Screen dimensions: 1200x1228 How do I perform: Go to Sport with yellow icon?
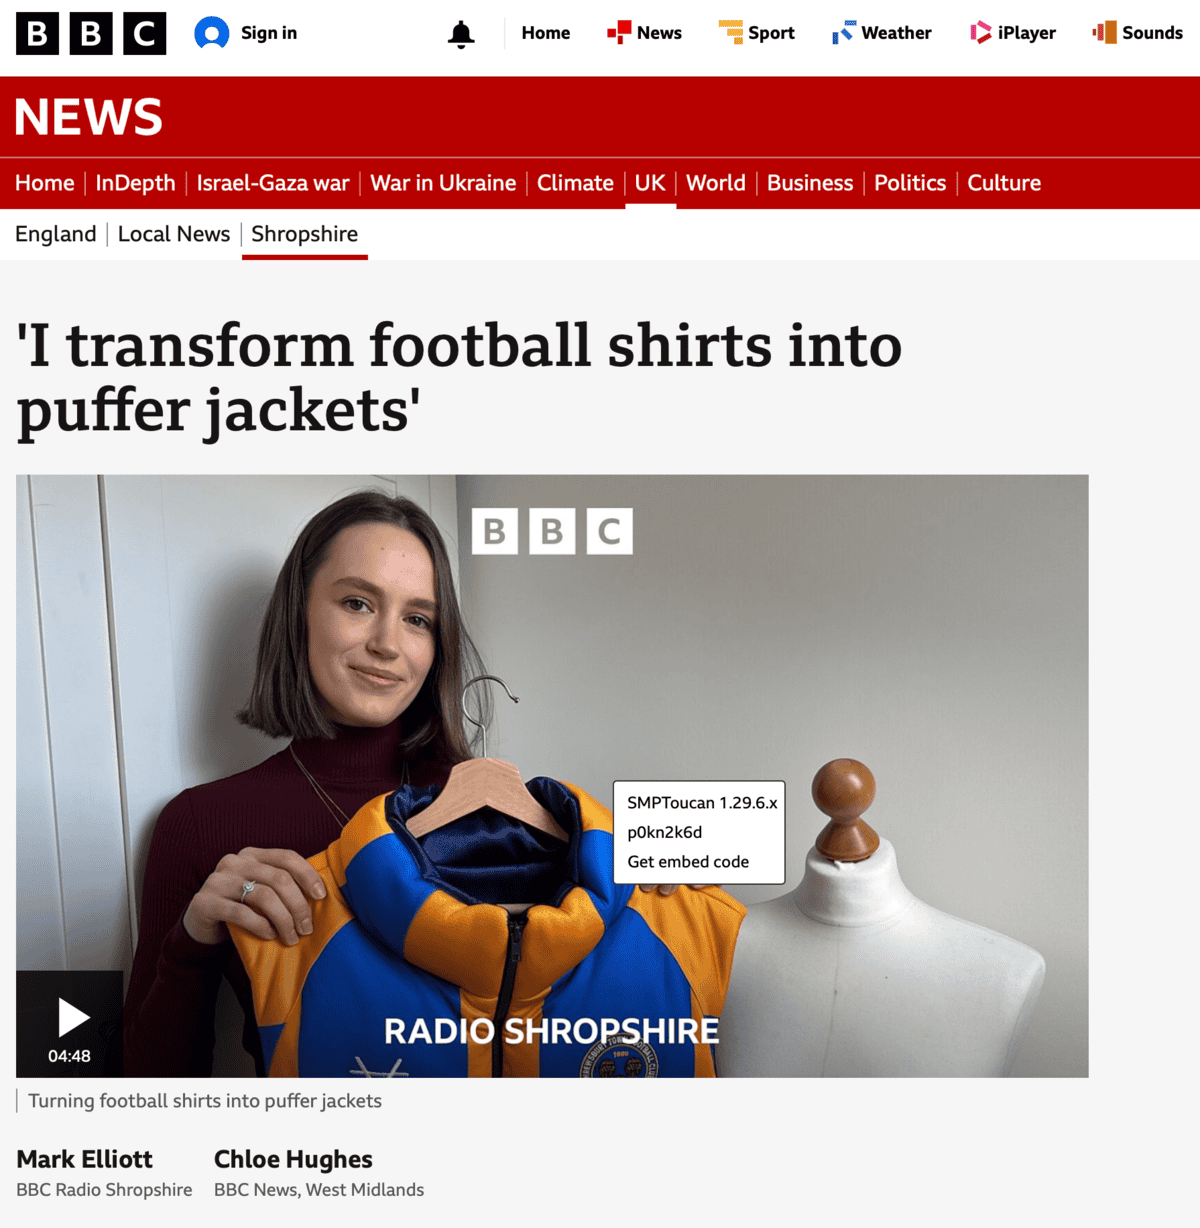[731, 33]
